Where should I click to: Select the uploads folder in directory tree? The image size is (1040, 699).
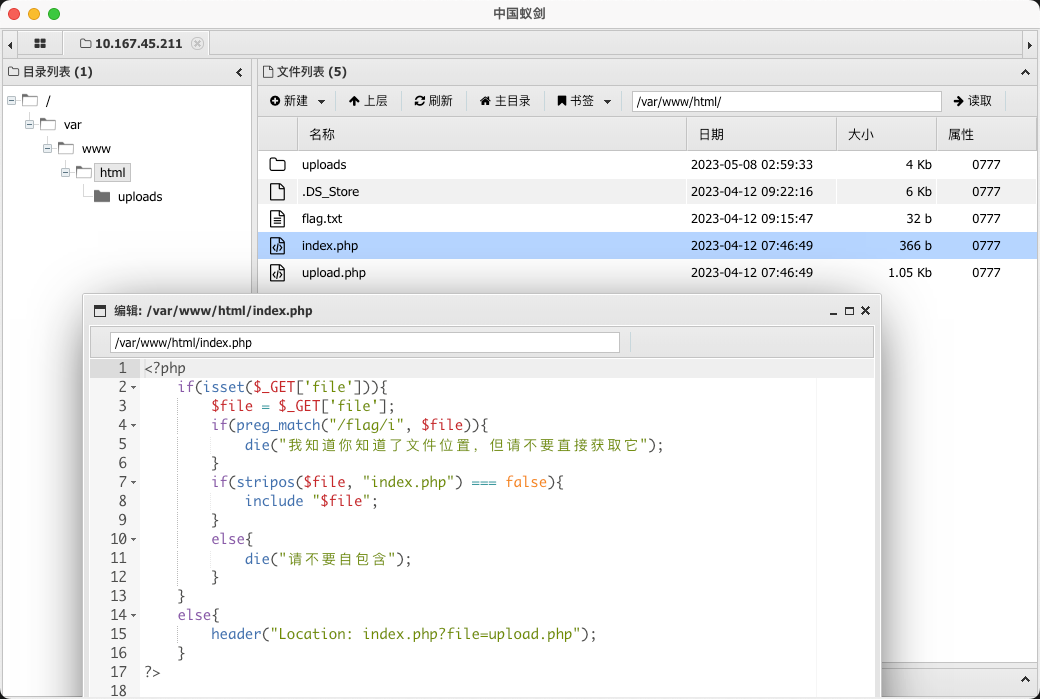click(x=139, y=197)
